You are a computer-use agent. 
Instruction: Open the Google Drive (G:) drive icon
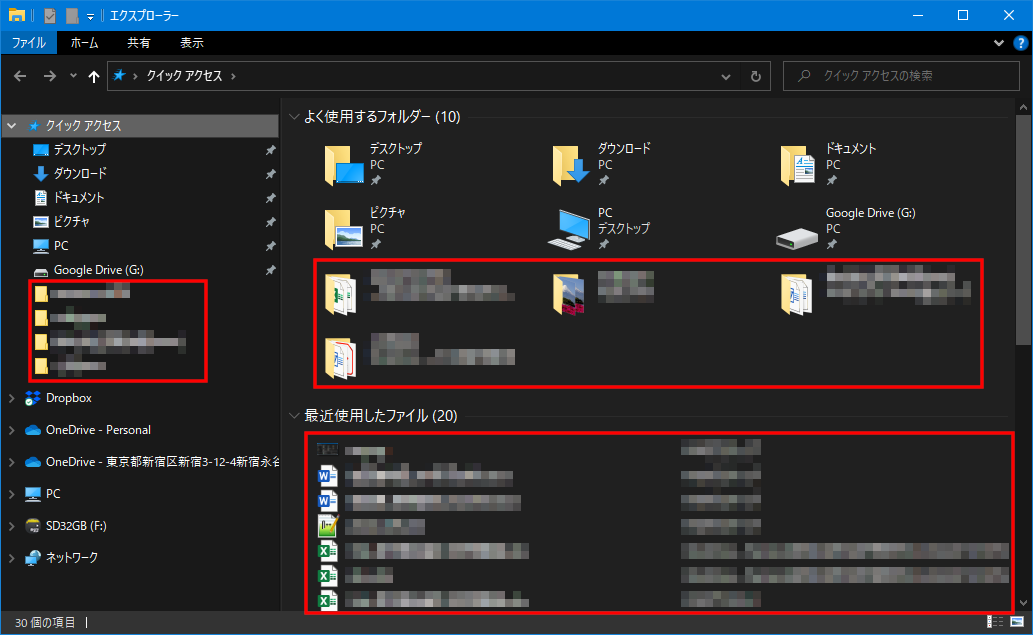(x=798, y=230)
